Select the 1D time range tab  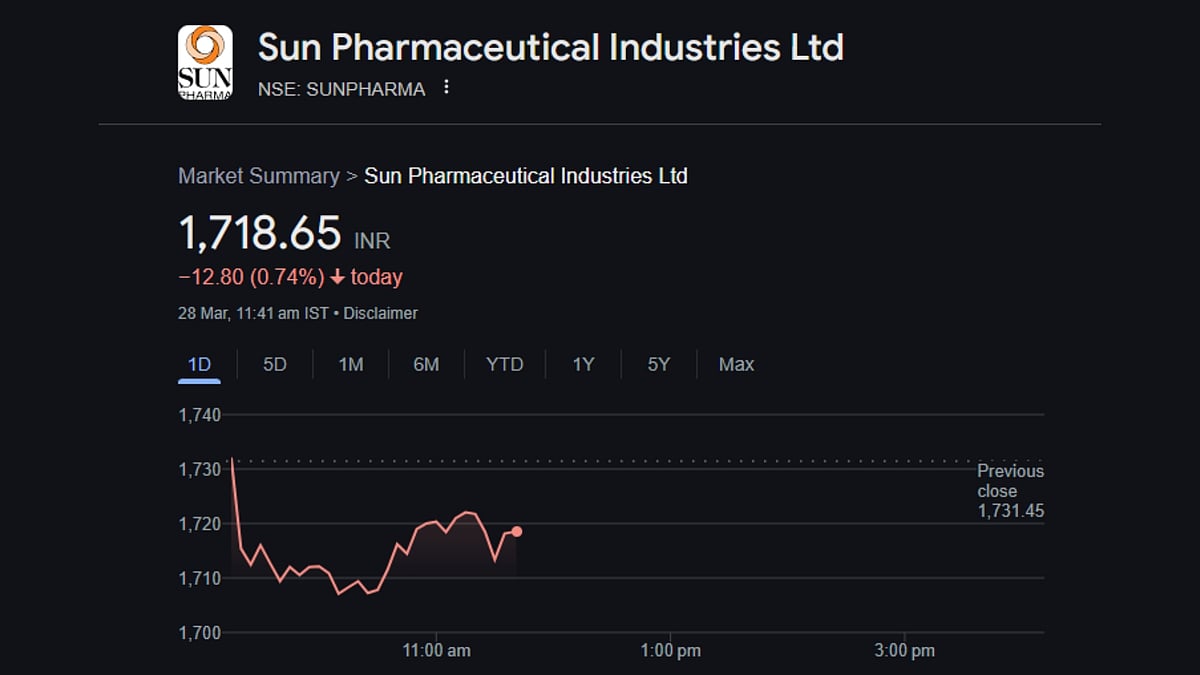click(x=199, y=364)
